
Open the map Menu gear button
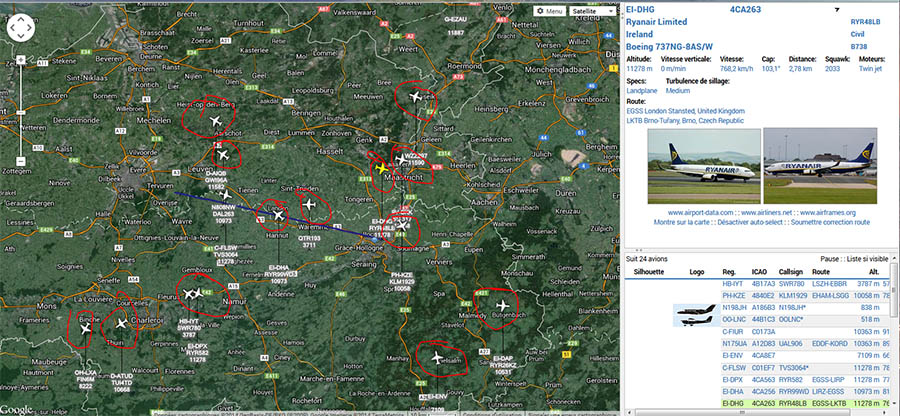pyautogui.click(x=549, y=11)
